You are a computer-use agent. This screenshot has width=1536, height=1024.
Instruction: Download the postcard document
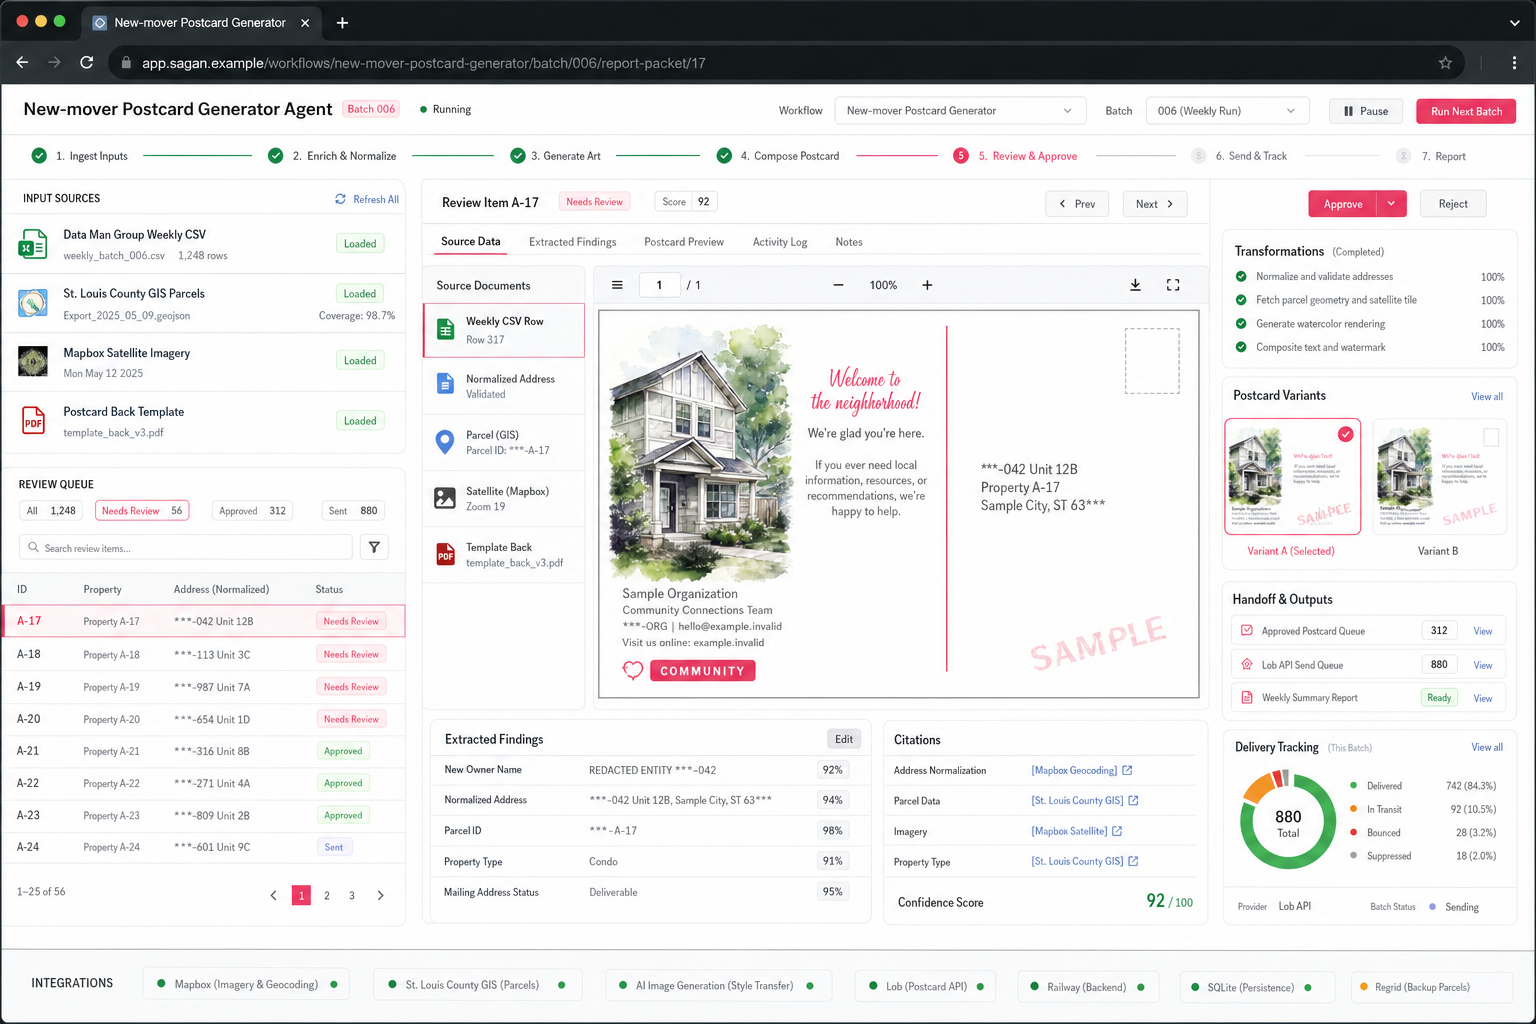coord(1135,285)
